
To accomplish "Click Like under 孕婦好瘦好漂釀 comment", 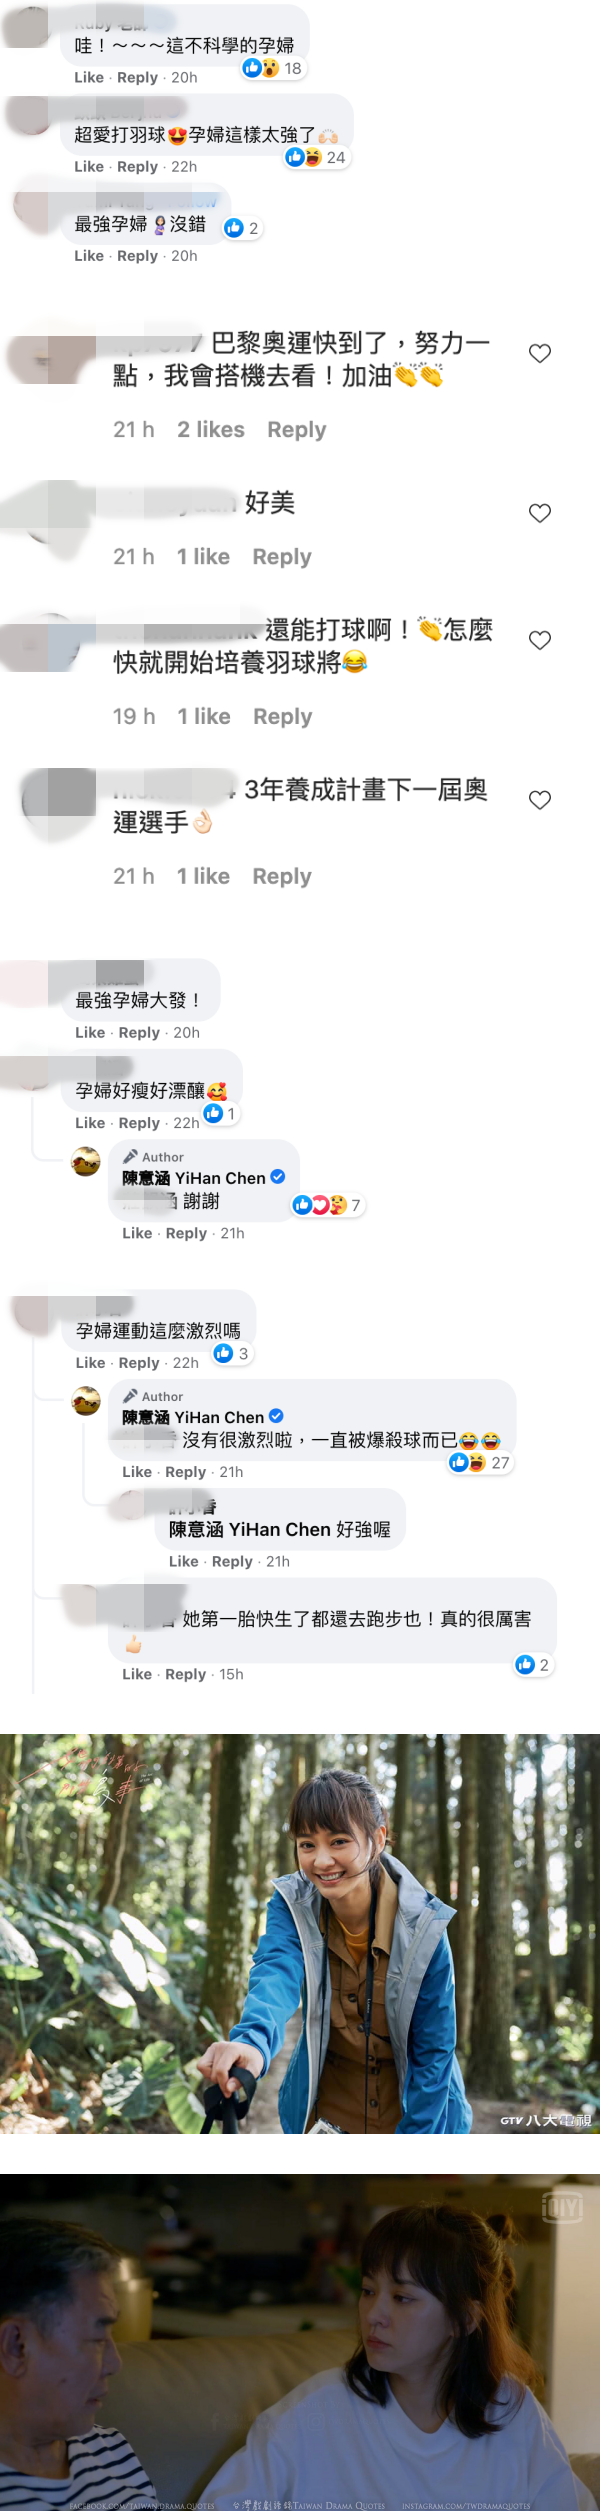I will point(90,1123).
